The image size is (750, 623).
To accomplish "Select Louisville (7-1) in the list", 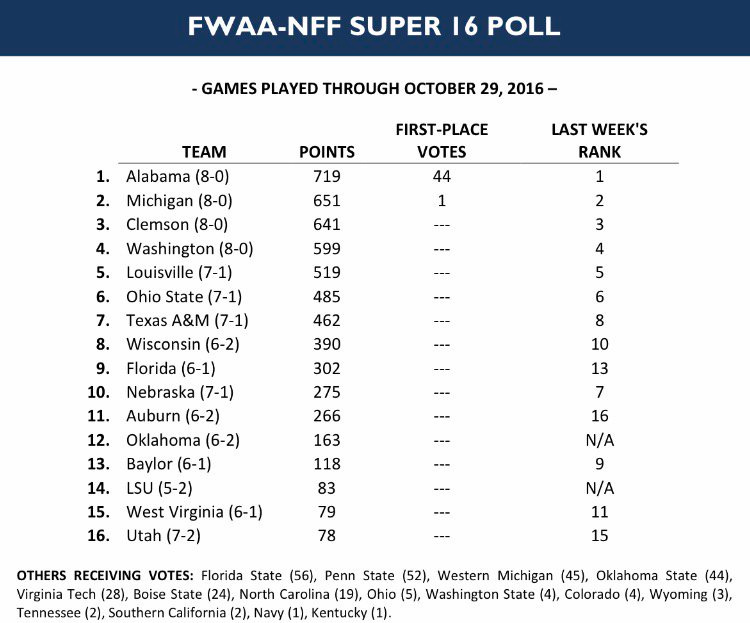I will [179, 273].
